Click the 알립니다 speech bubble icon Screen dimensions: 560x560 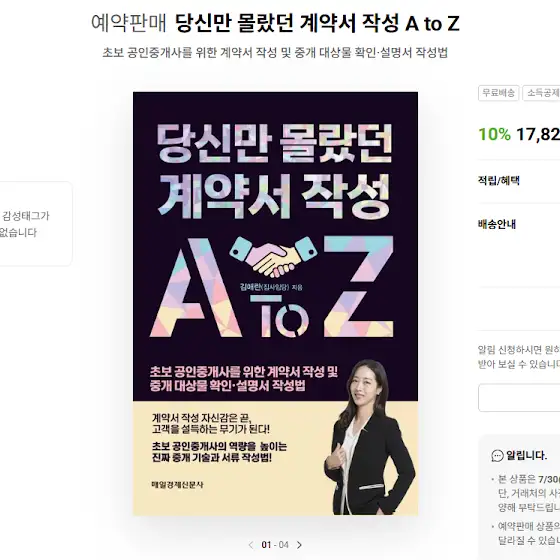pos(497,456)
